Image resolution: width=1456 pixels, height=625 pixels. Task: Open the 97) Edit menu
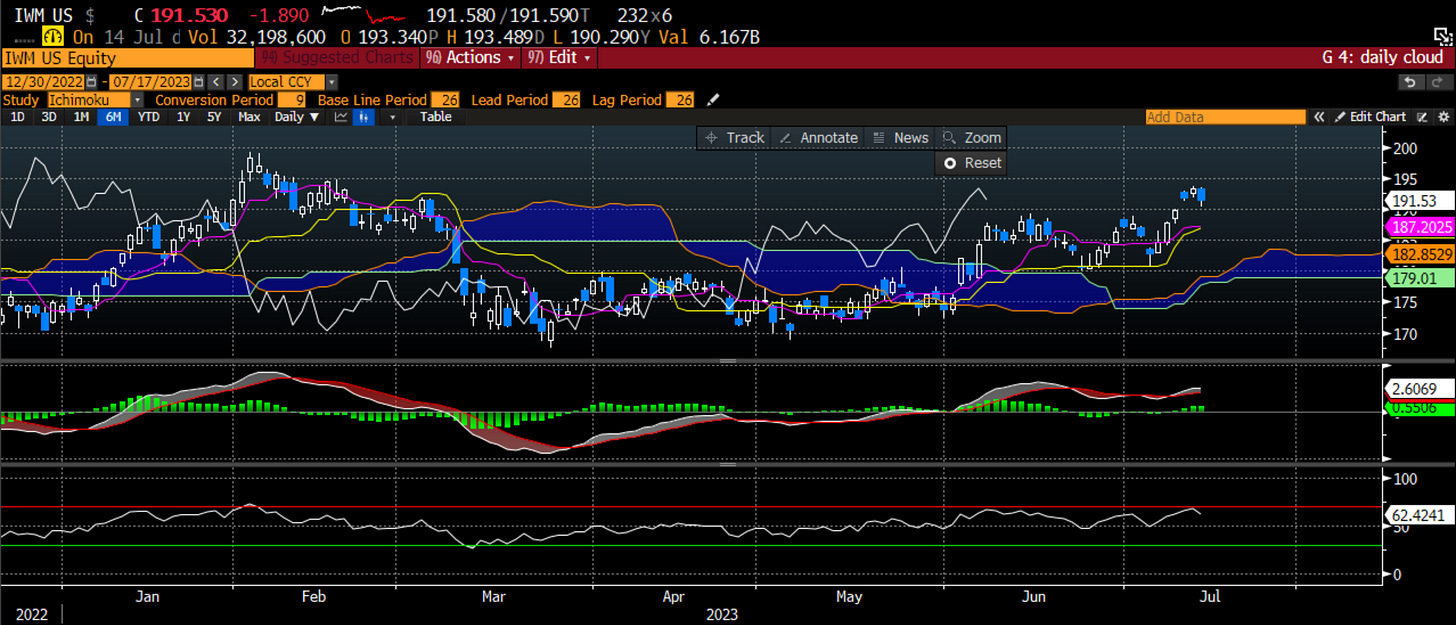[560, 57]
